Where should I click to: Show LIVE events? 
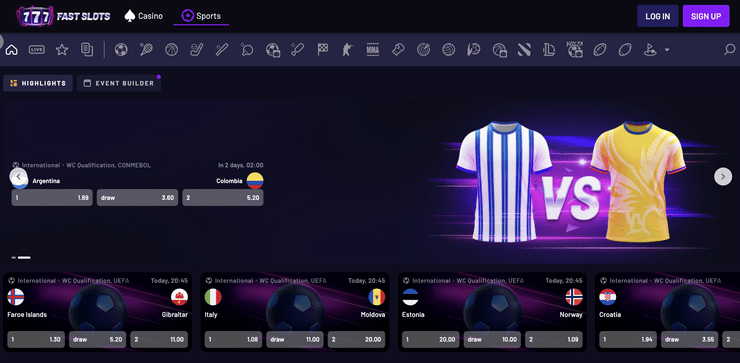point(37,50)
